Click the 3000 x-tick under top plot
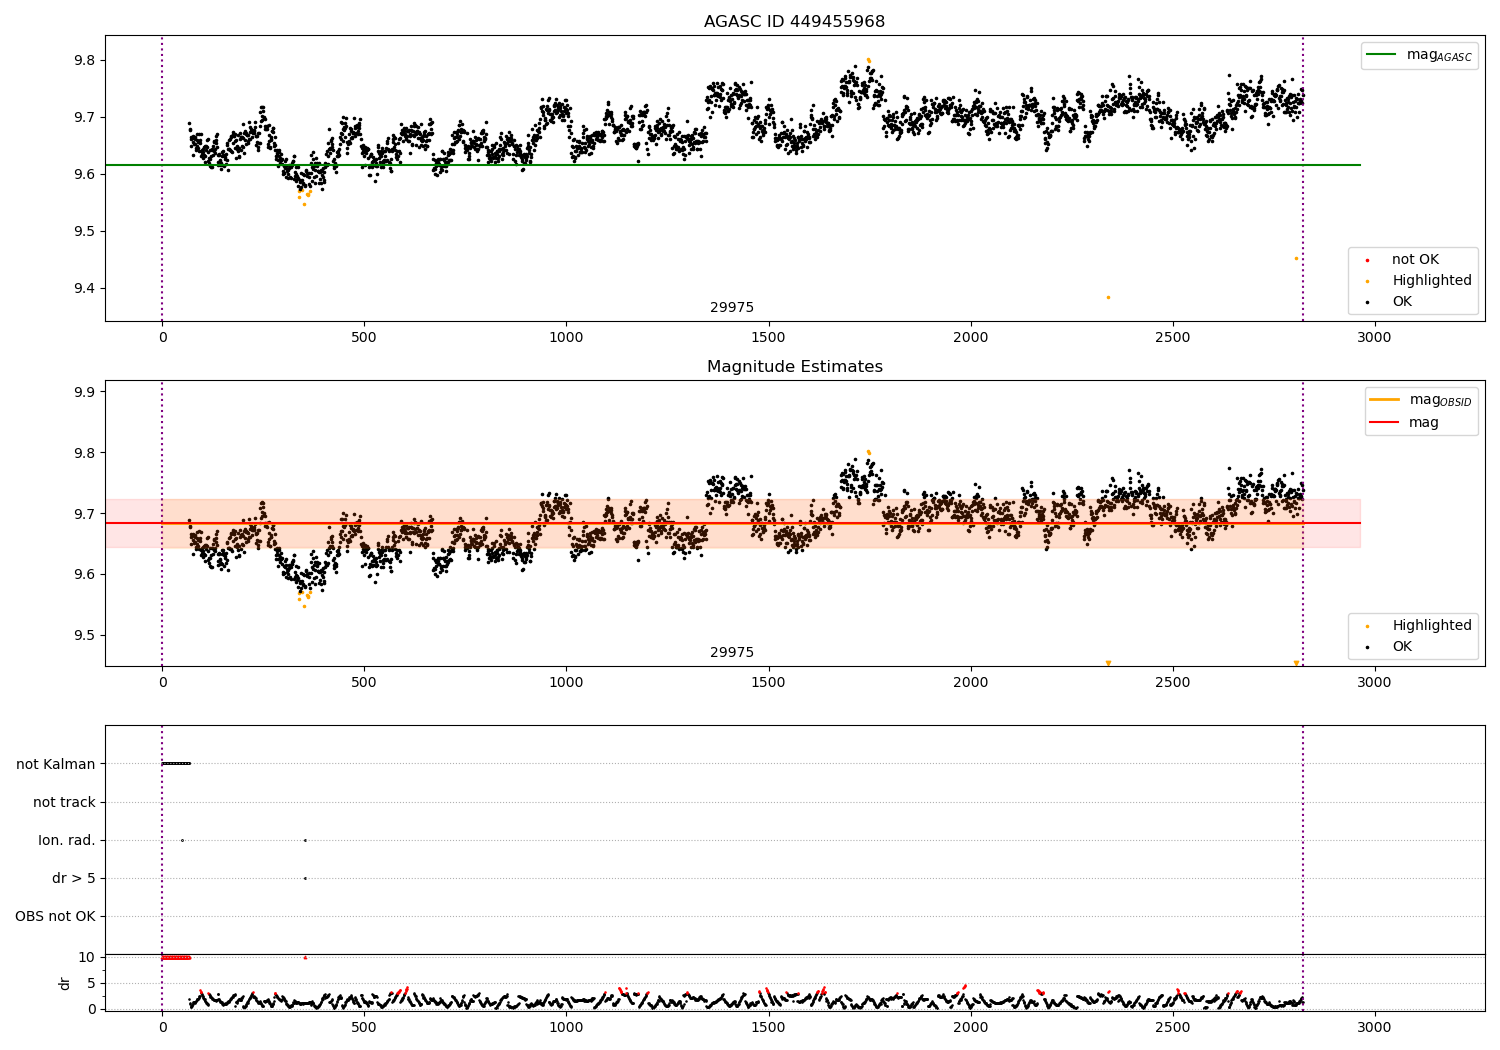Image resolution: width=1500 pixels, height=1050 pixels. tap(1374, 338)
